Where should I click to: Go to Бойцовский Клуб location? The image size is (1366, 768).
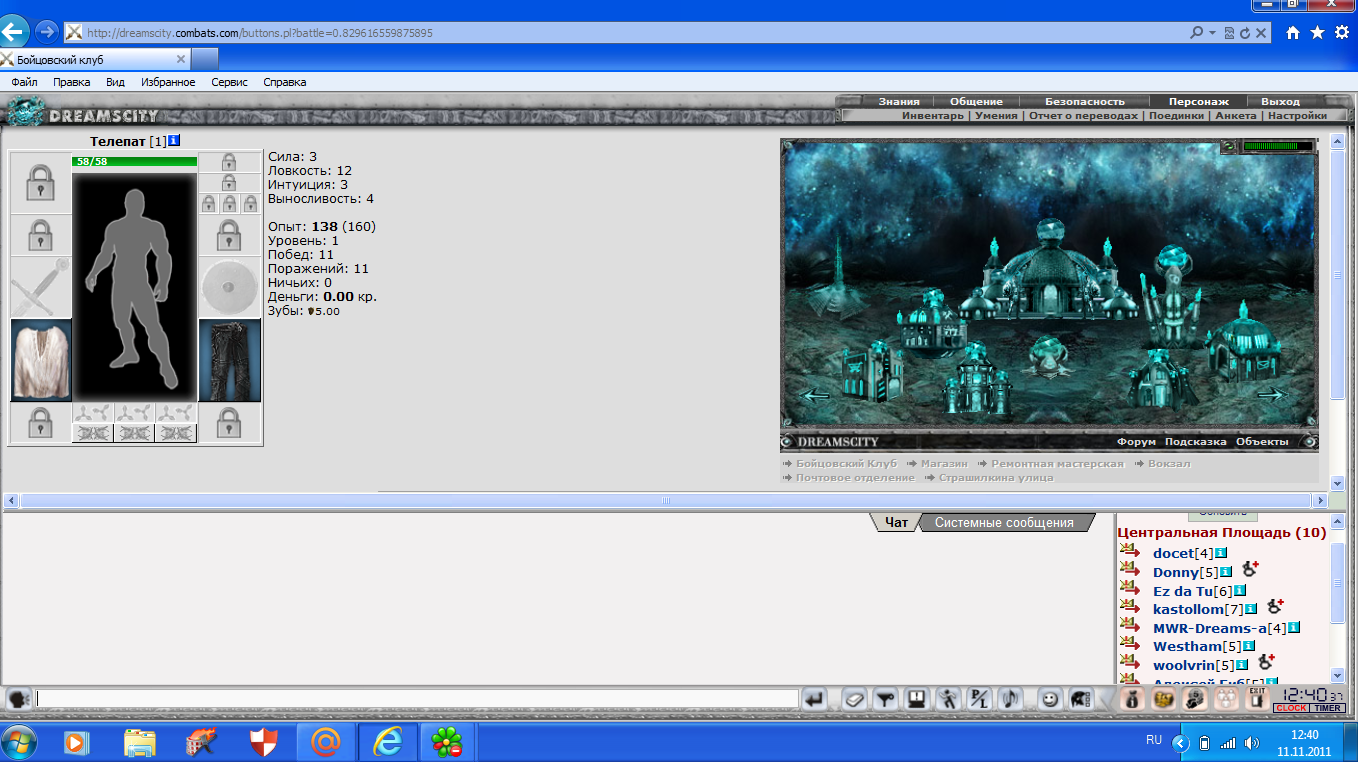(x=846, y=463)
